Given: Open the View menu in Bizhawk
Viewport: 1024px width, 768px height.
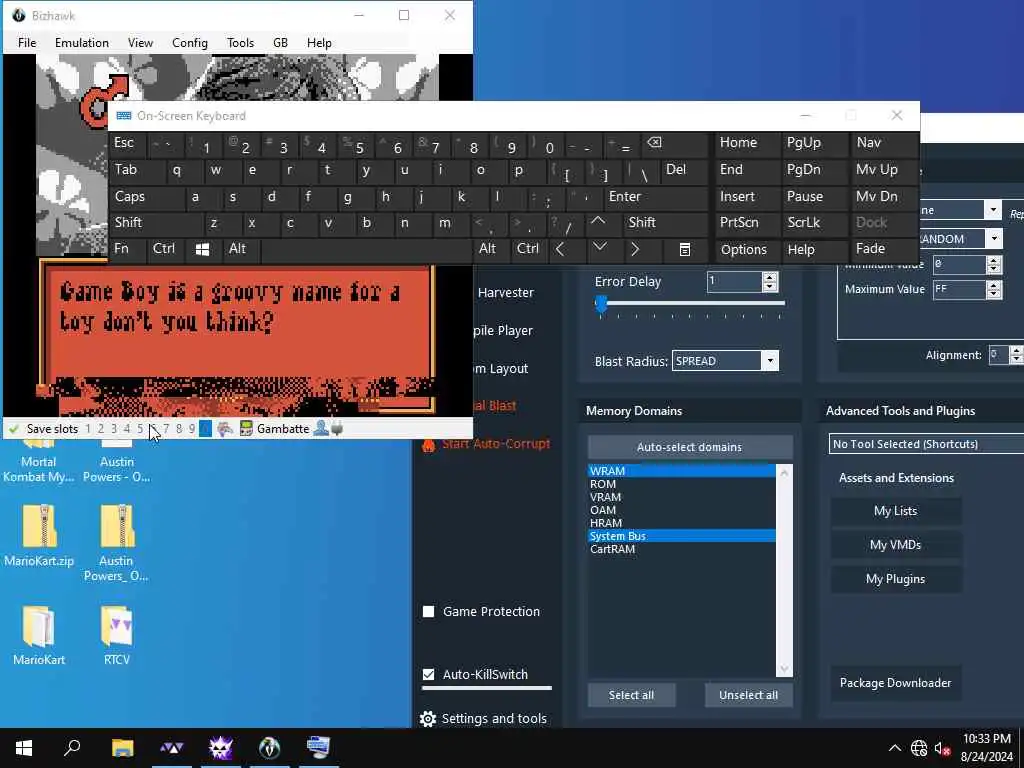Looking at the screenshot, I should [x=140, y=43].
